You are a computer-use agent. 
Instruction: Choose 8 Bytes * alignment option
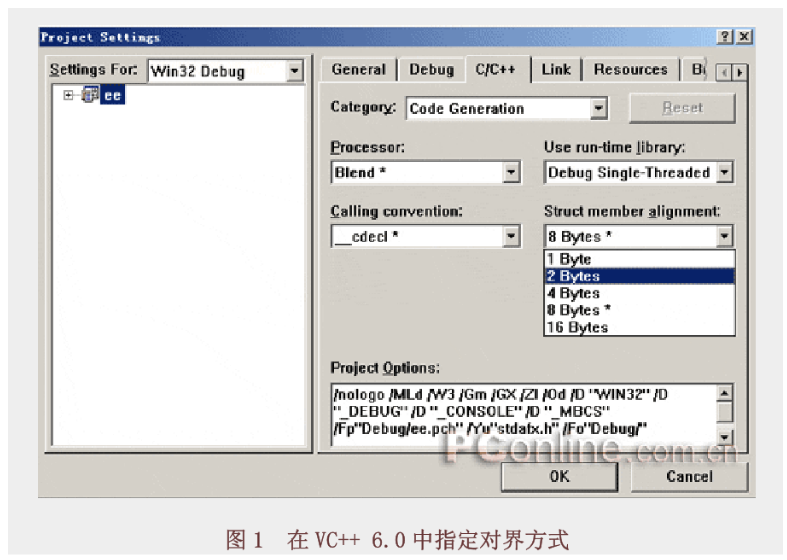[640, 310]
